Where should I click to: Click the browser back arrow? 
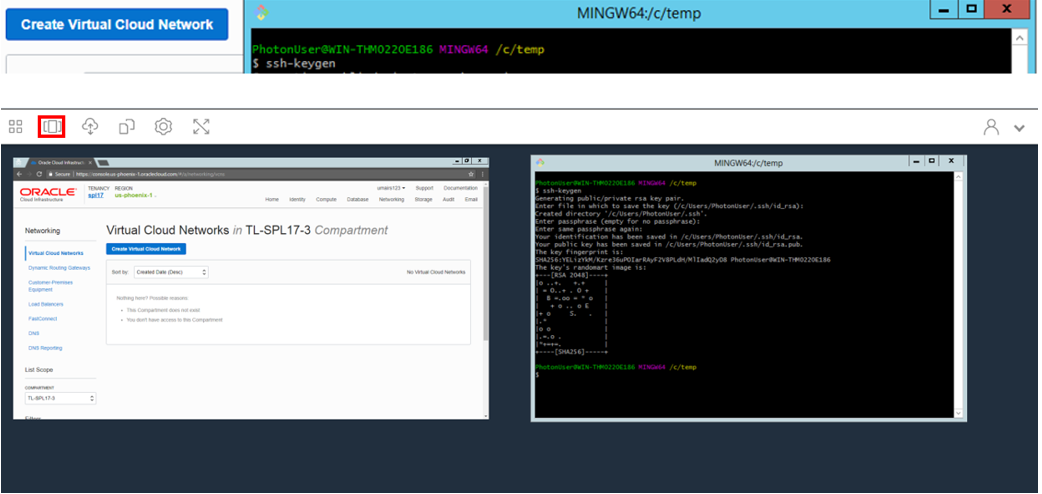tap(19, 174)
